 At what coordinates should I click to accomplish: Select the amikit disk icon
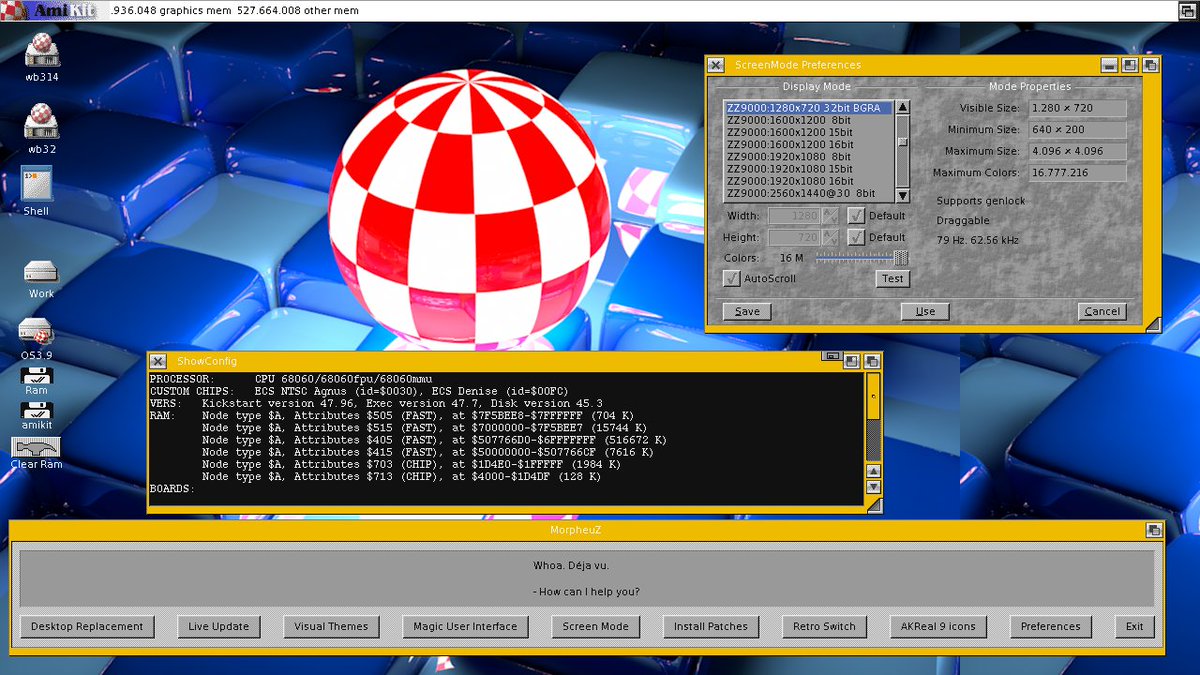coord(37,410)
